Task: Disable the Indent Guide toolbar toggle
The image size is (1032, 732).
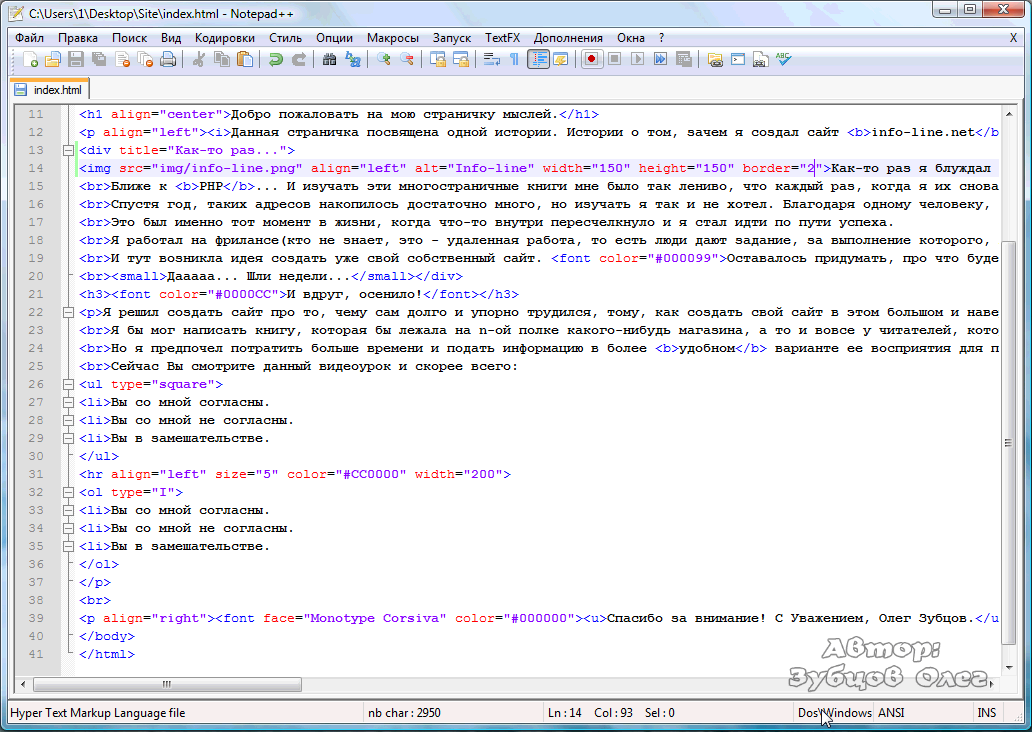Action: click(x=538, y=60)
